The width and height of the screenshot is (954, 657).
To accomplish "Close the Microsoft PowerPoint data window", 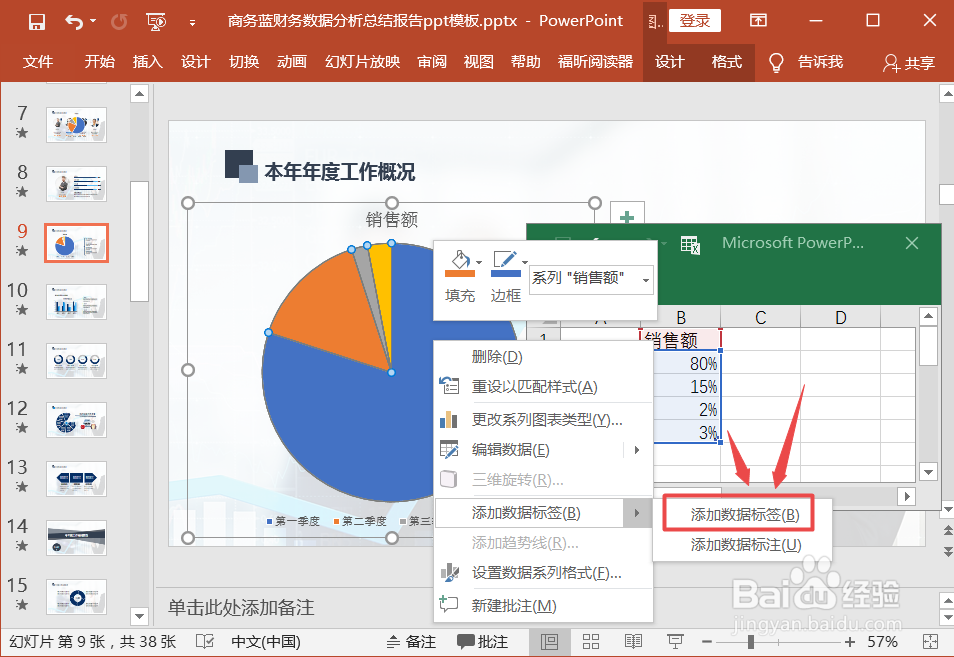I will coord(912,243).
